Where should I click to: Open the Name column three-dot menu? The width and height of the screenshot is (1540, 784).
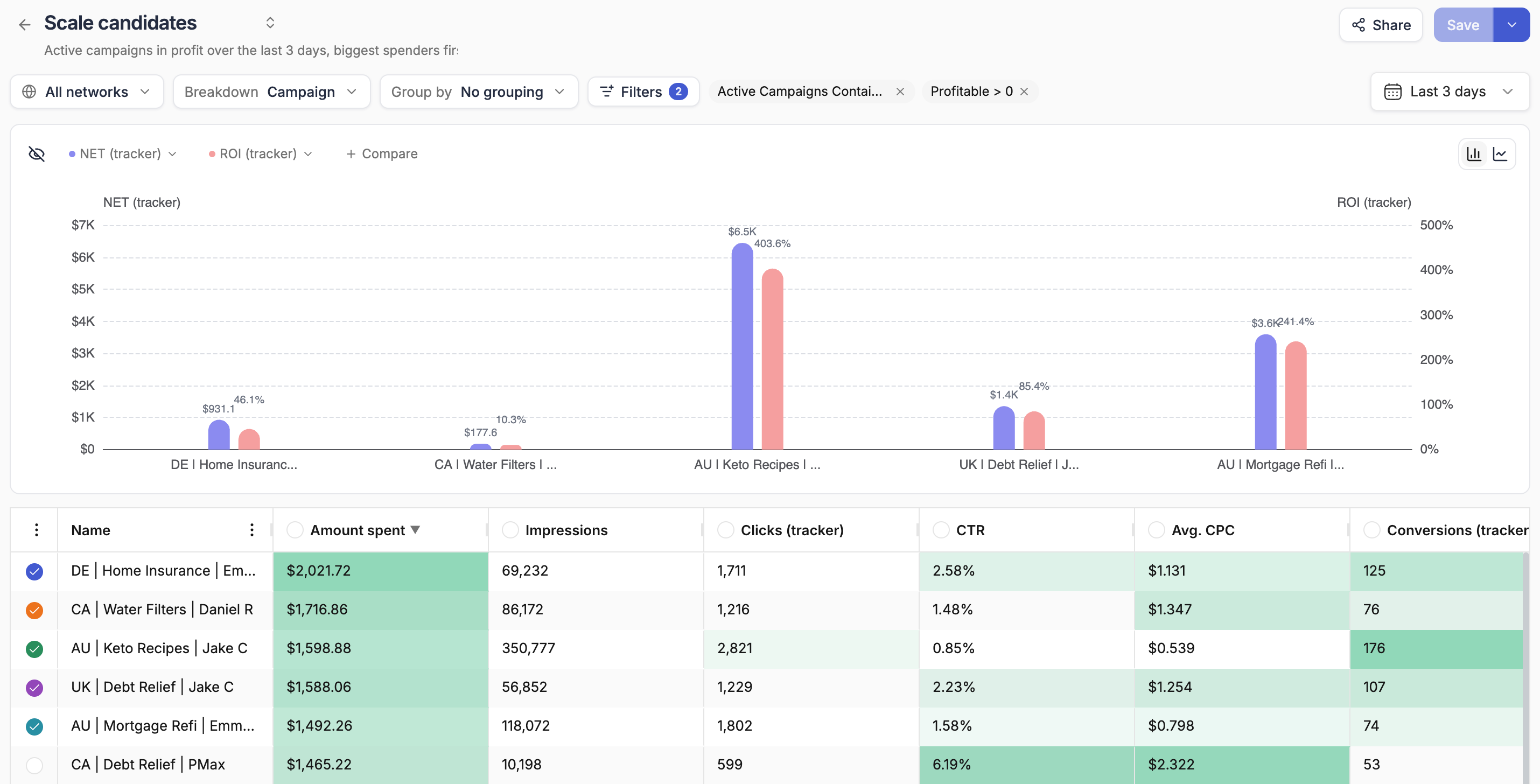tap(252, 530)
